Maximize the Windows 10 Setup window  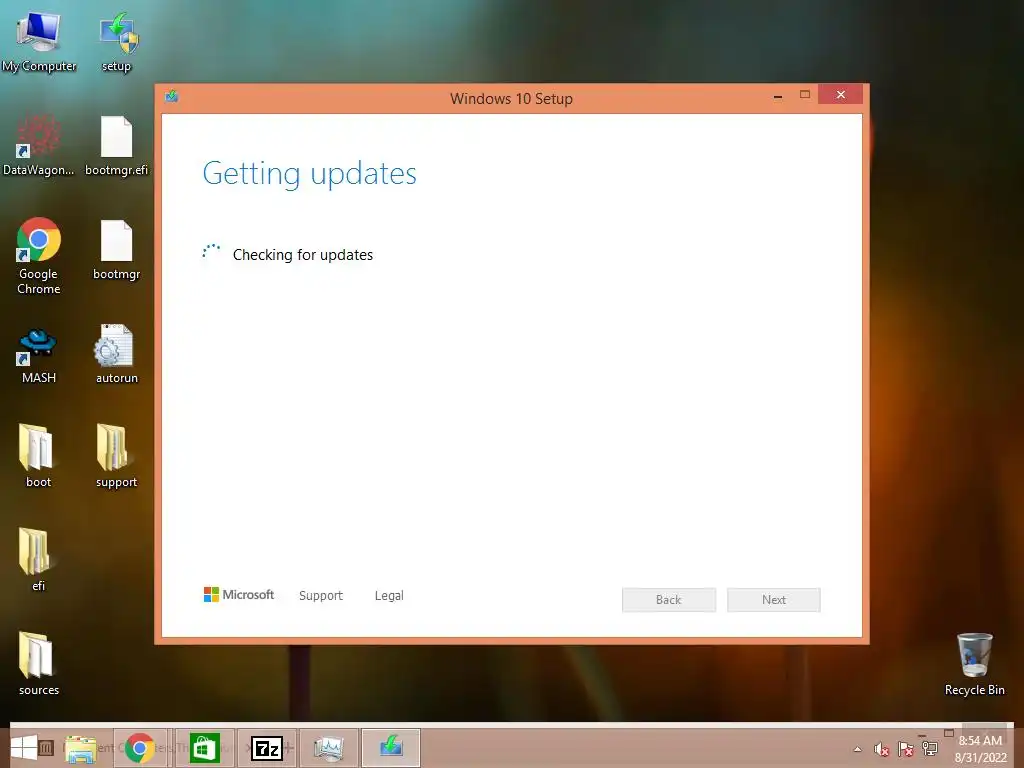(805, 95)
